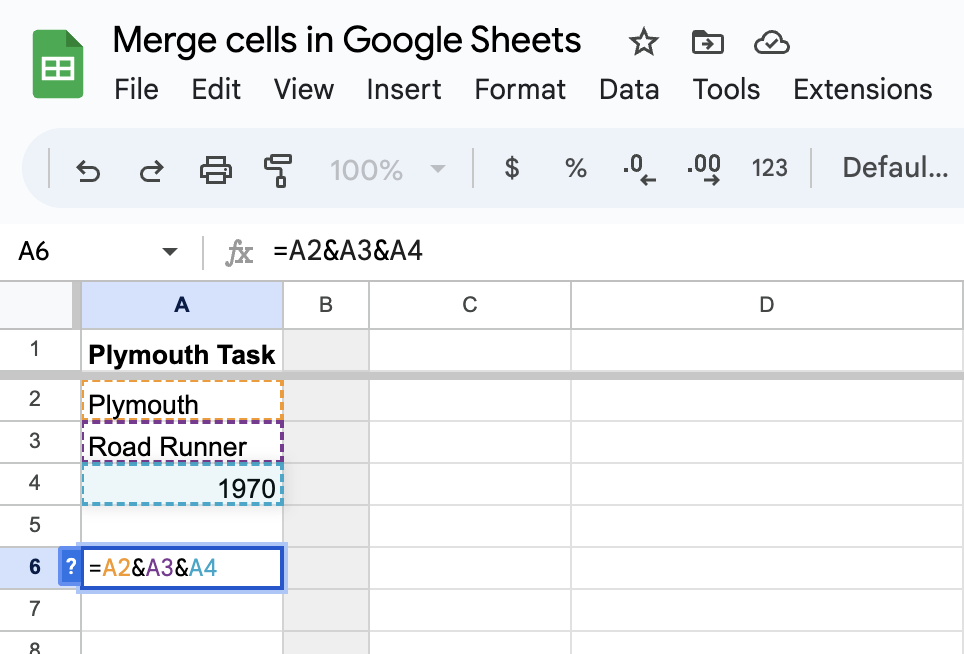Print the spreadsheet
The height and width of the screenshot is (654, 964).
[216, 170]
